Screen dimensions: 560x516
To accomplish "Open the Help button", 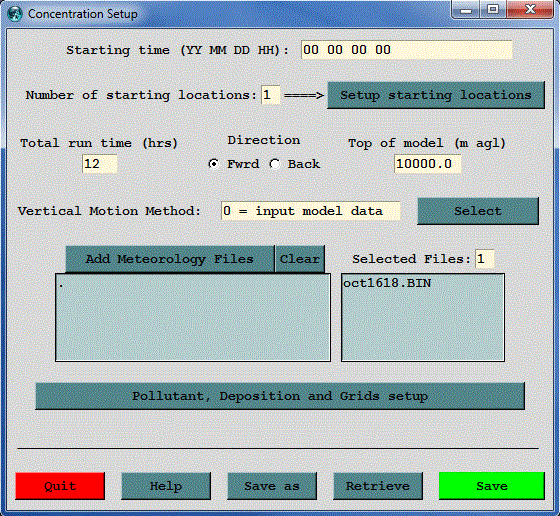I will [x=166, y=486].
